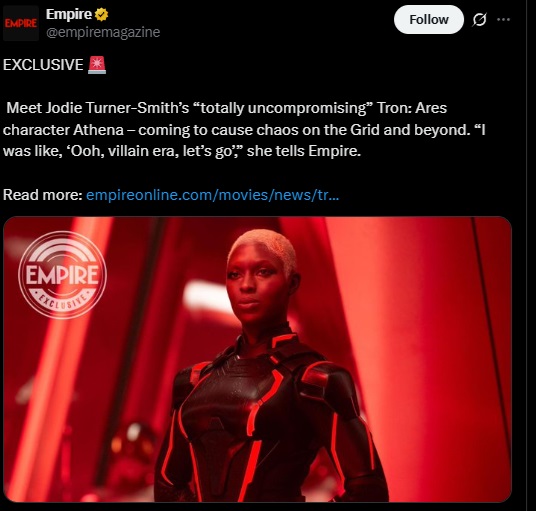Click the character name Athena in the post
The width and height of the screenshot is (536, 511).
point(98,130)
